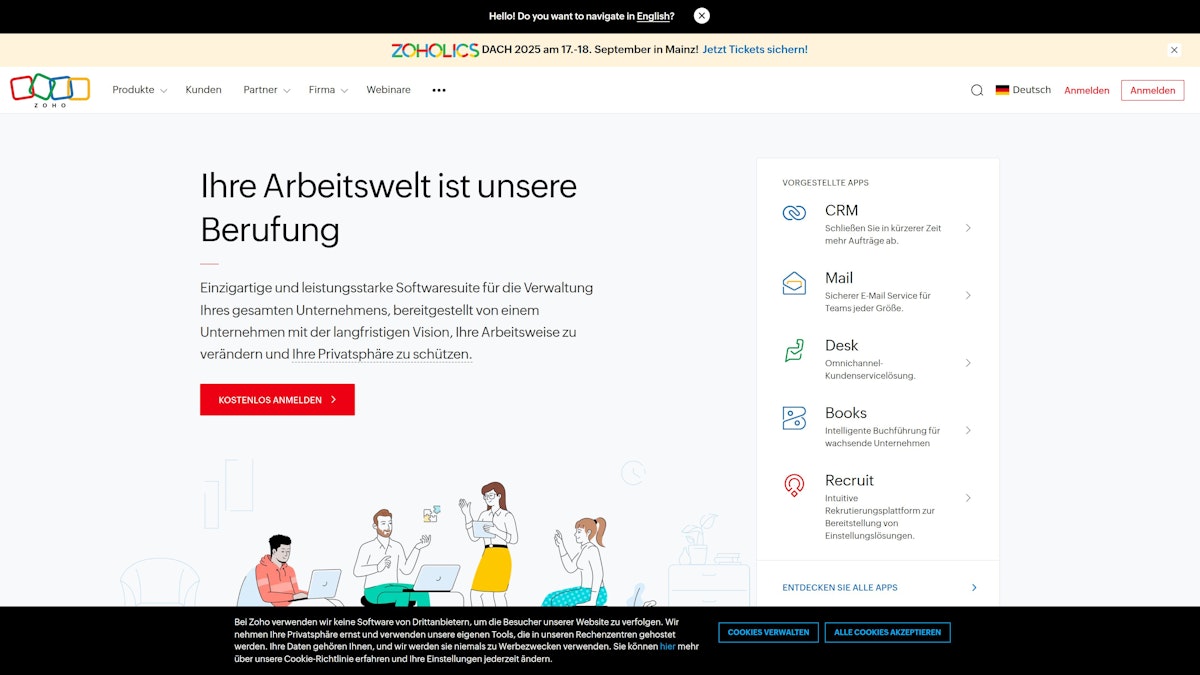Dismiss the Zoholics announcement banner
The width and height of the screenshot is (1200, 675).
[x=1174, y=49]
